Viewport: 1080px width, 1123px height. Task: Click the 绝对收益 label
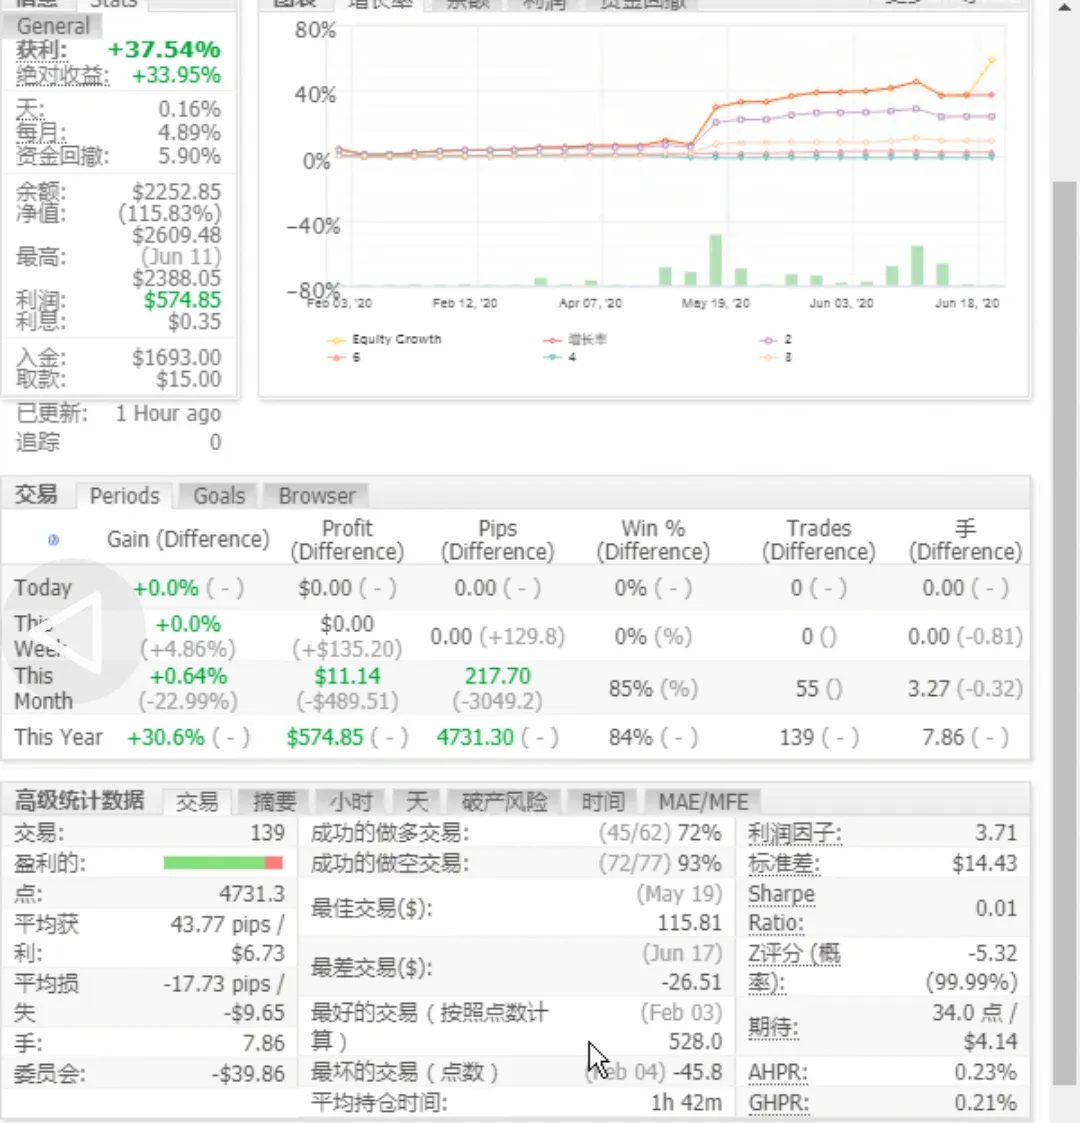62,75
